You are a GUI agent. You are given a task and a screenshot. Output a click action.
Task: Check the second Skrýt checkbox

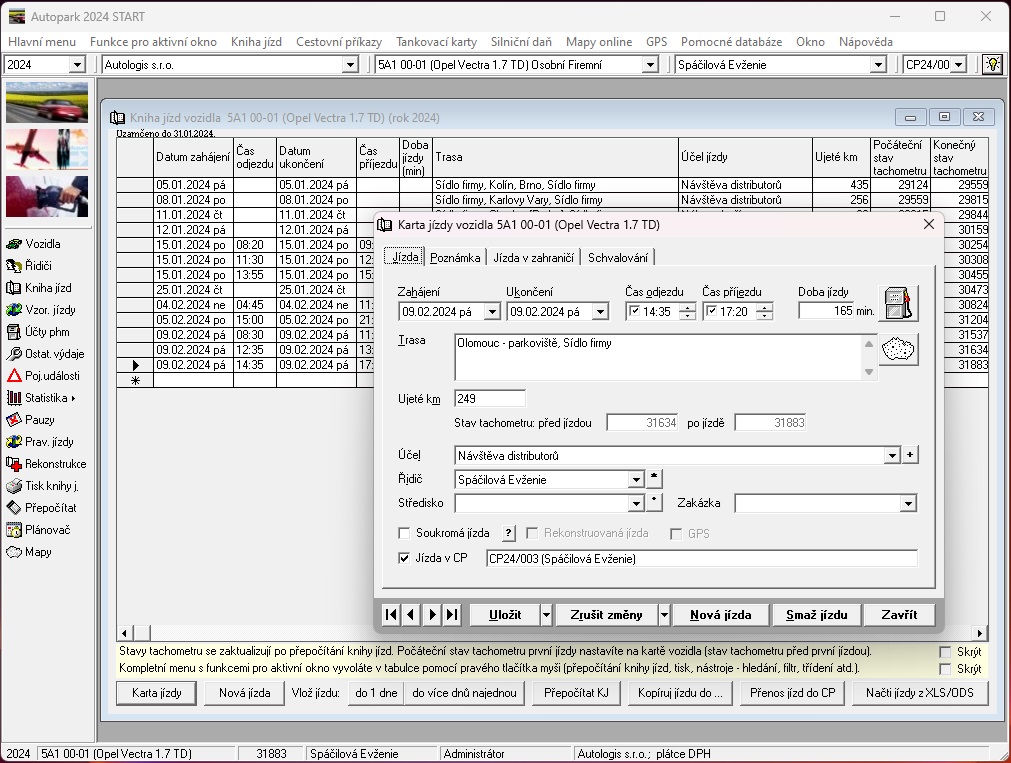[x=945, y=669]
